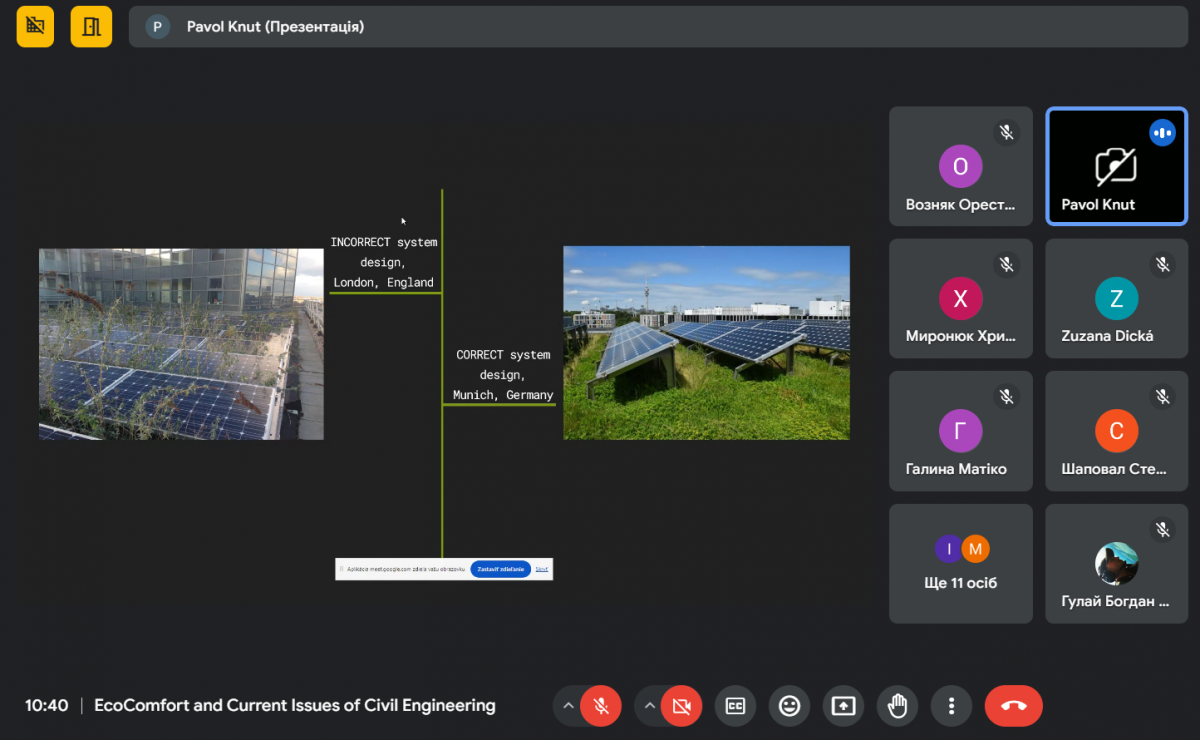Expand the microphone audio settings chevron

click(568, 706)
